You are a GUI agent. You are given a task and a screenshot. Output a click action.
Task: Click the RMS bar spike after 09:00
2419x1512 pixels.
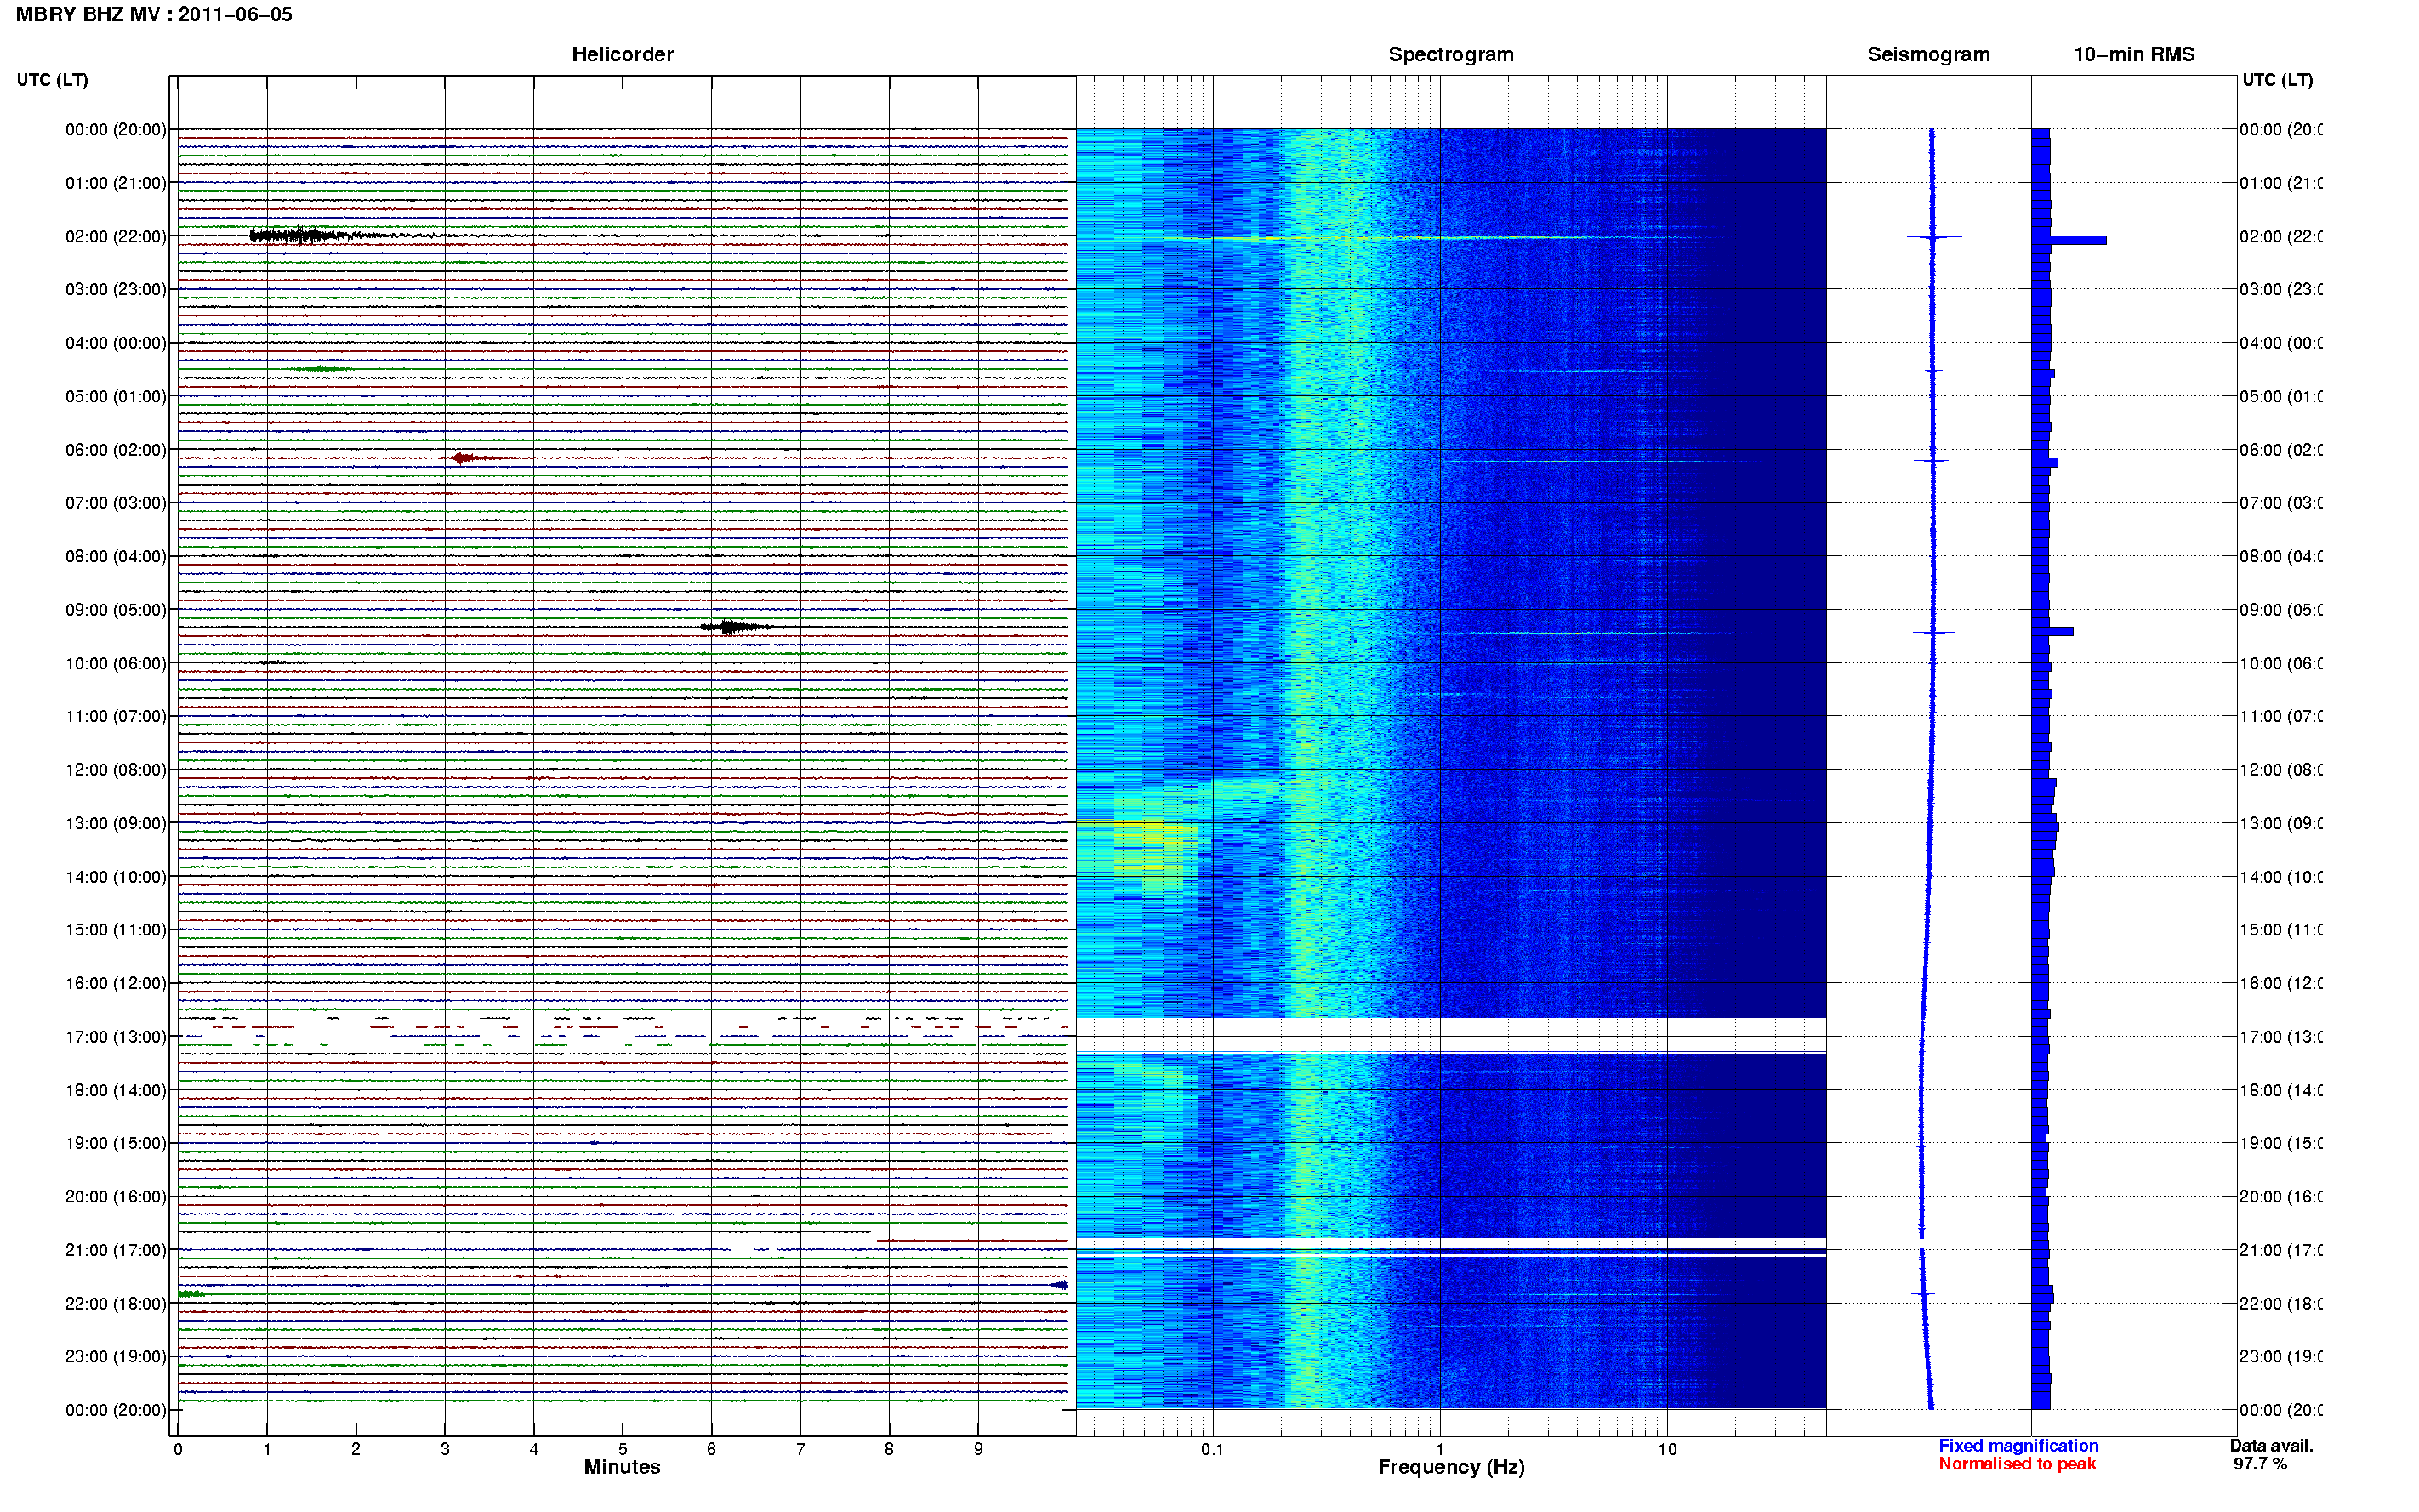click(2053, 631)
